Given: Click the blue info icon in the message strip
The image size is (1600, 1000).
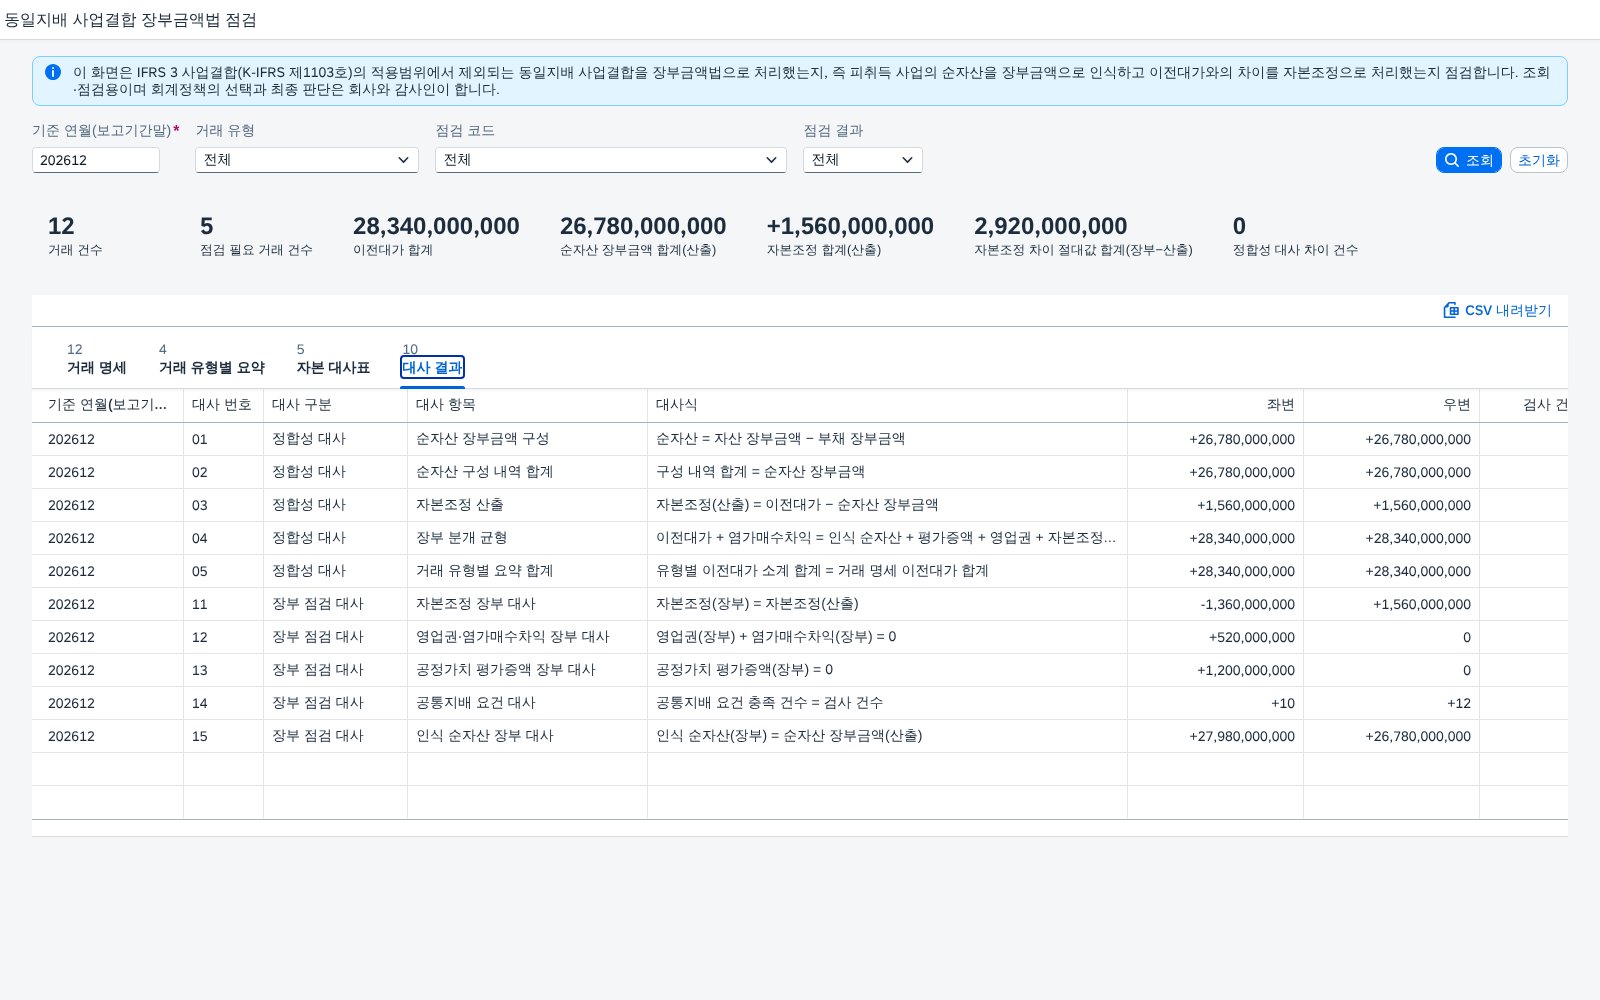Looking at the screenshot, I should pyautogui.click(x=53, y=72).
